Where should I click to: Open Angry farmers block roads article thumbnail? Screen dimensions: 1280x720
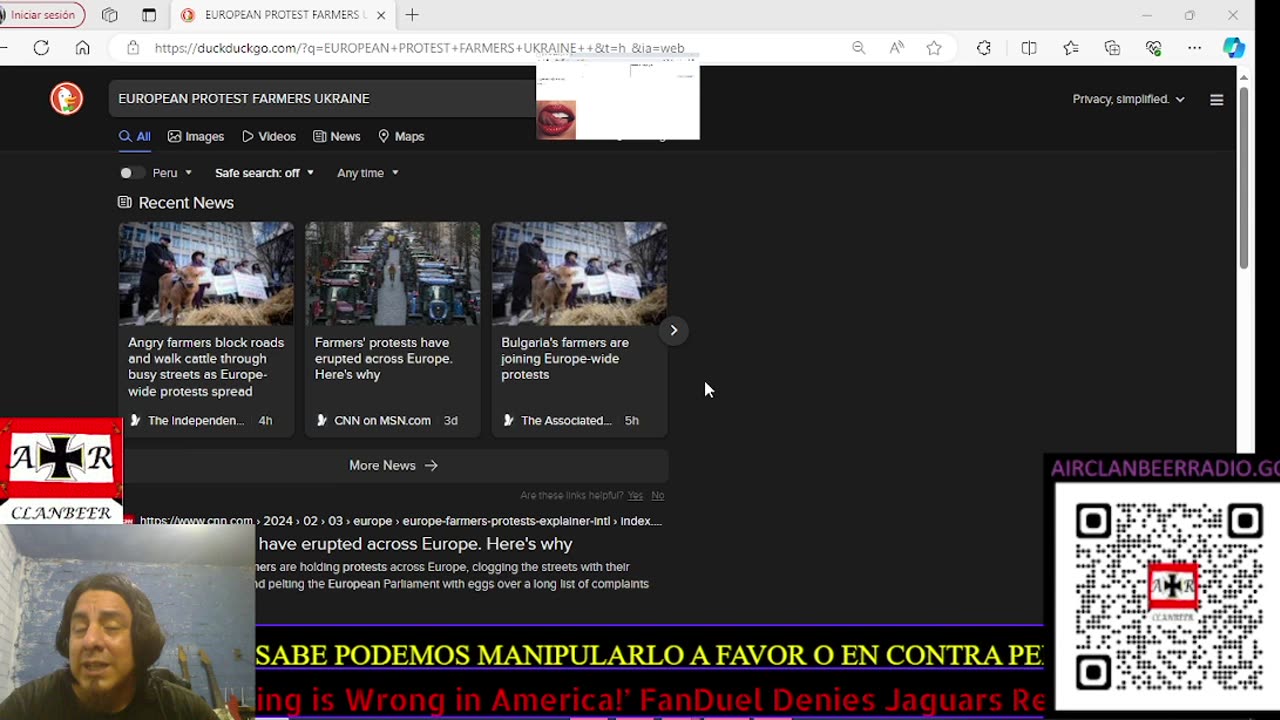[206, 273]
